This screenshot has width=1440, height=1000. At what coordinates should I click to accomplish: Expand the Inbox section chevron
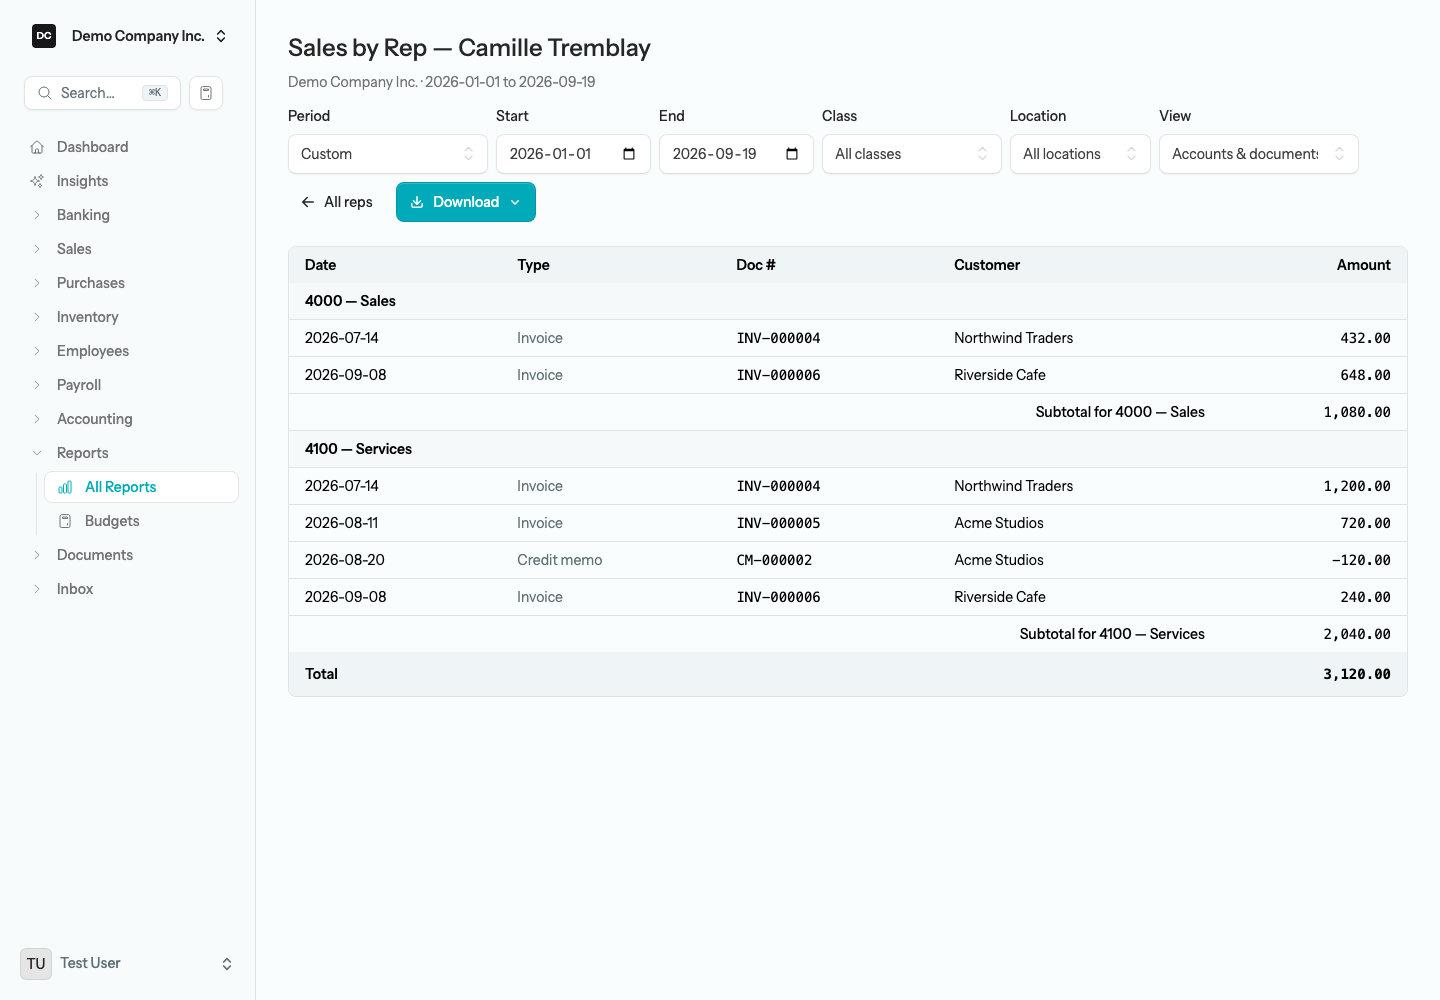[x=37, y=589]
